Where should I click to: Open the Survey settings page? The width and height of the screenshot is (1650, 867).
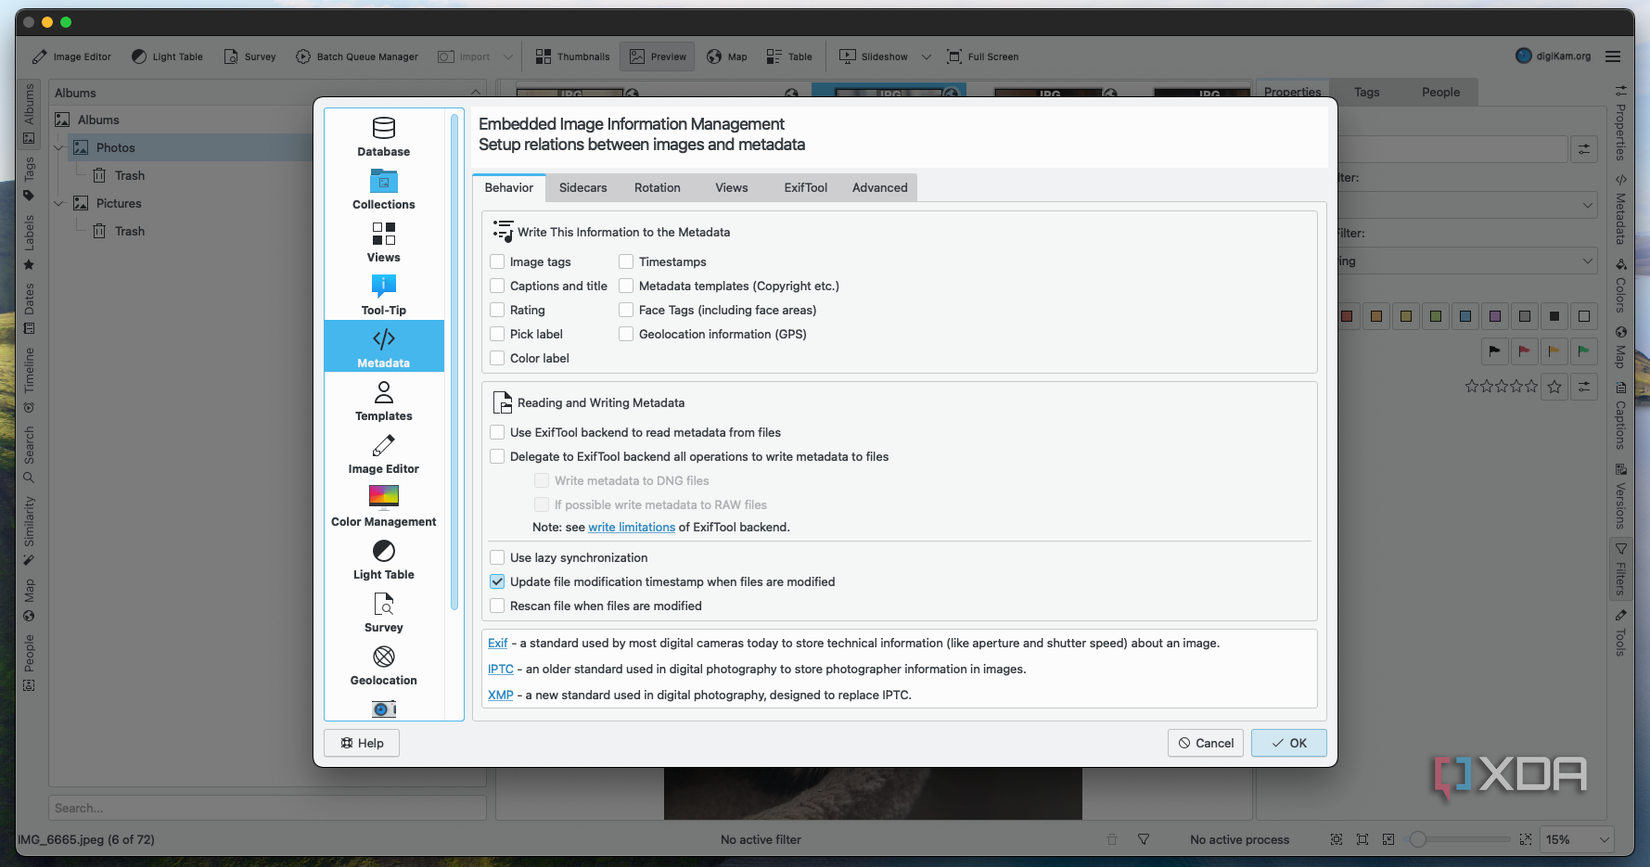tap(384, 612)
